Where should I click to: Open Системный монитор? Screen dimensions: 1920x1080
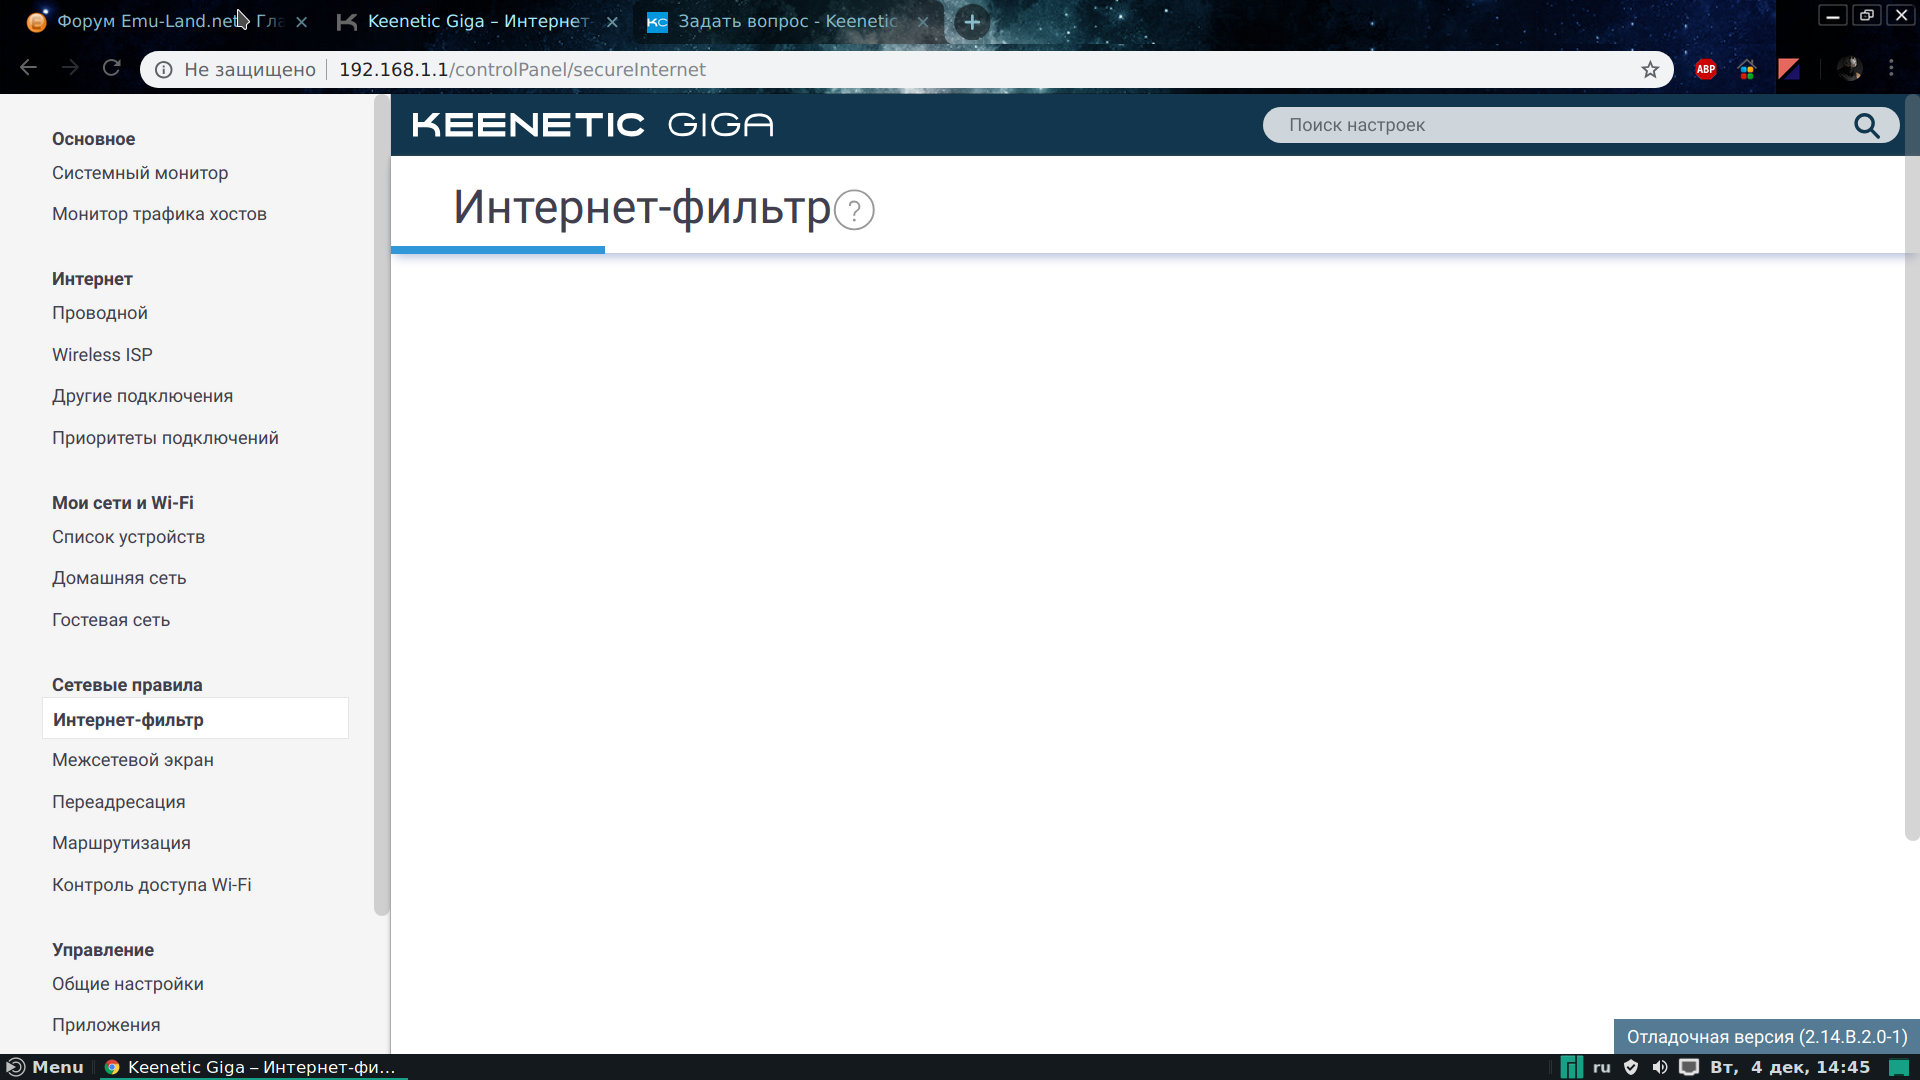tap(140, 173)
